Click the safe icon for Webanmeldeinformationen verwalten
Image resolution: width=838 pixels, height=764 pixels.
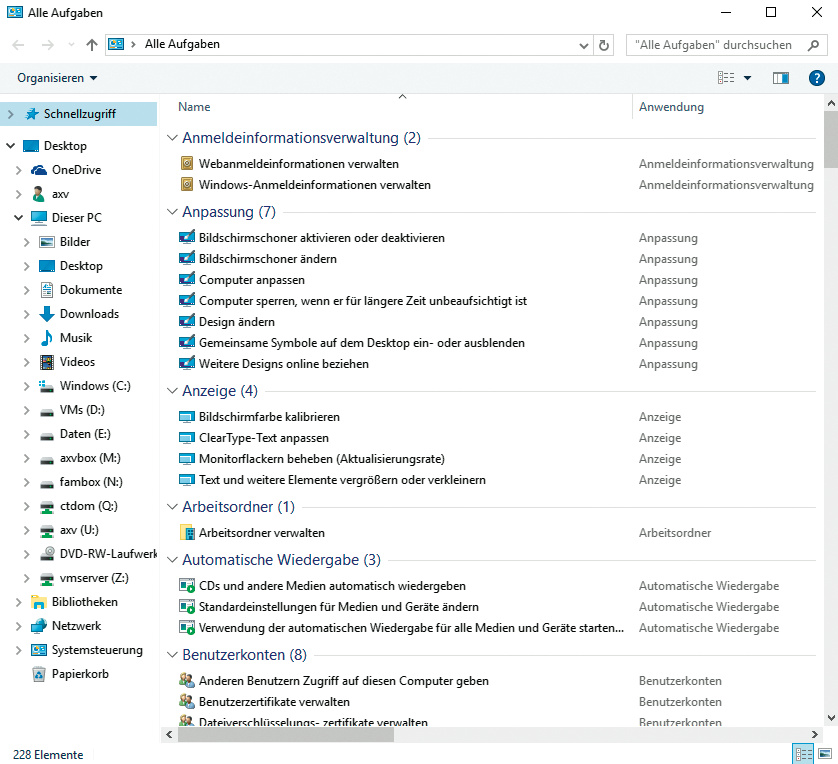(187, 163)
